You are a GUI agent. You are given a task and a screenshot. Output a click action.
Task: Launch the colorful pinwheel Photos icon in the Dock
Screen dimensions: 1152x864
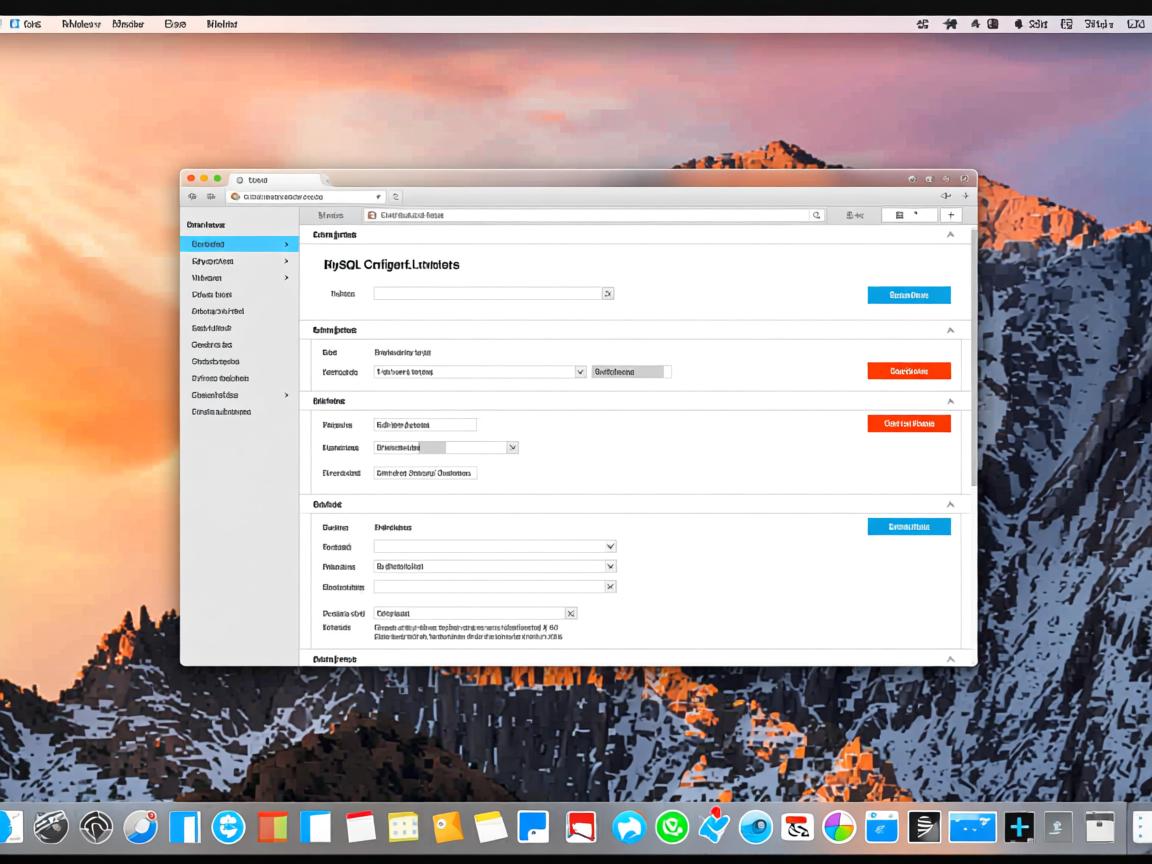(x=839, y=827)
